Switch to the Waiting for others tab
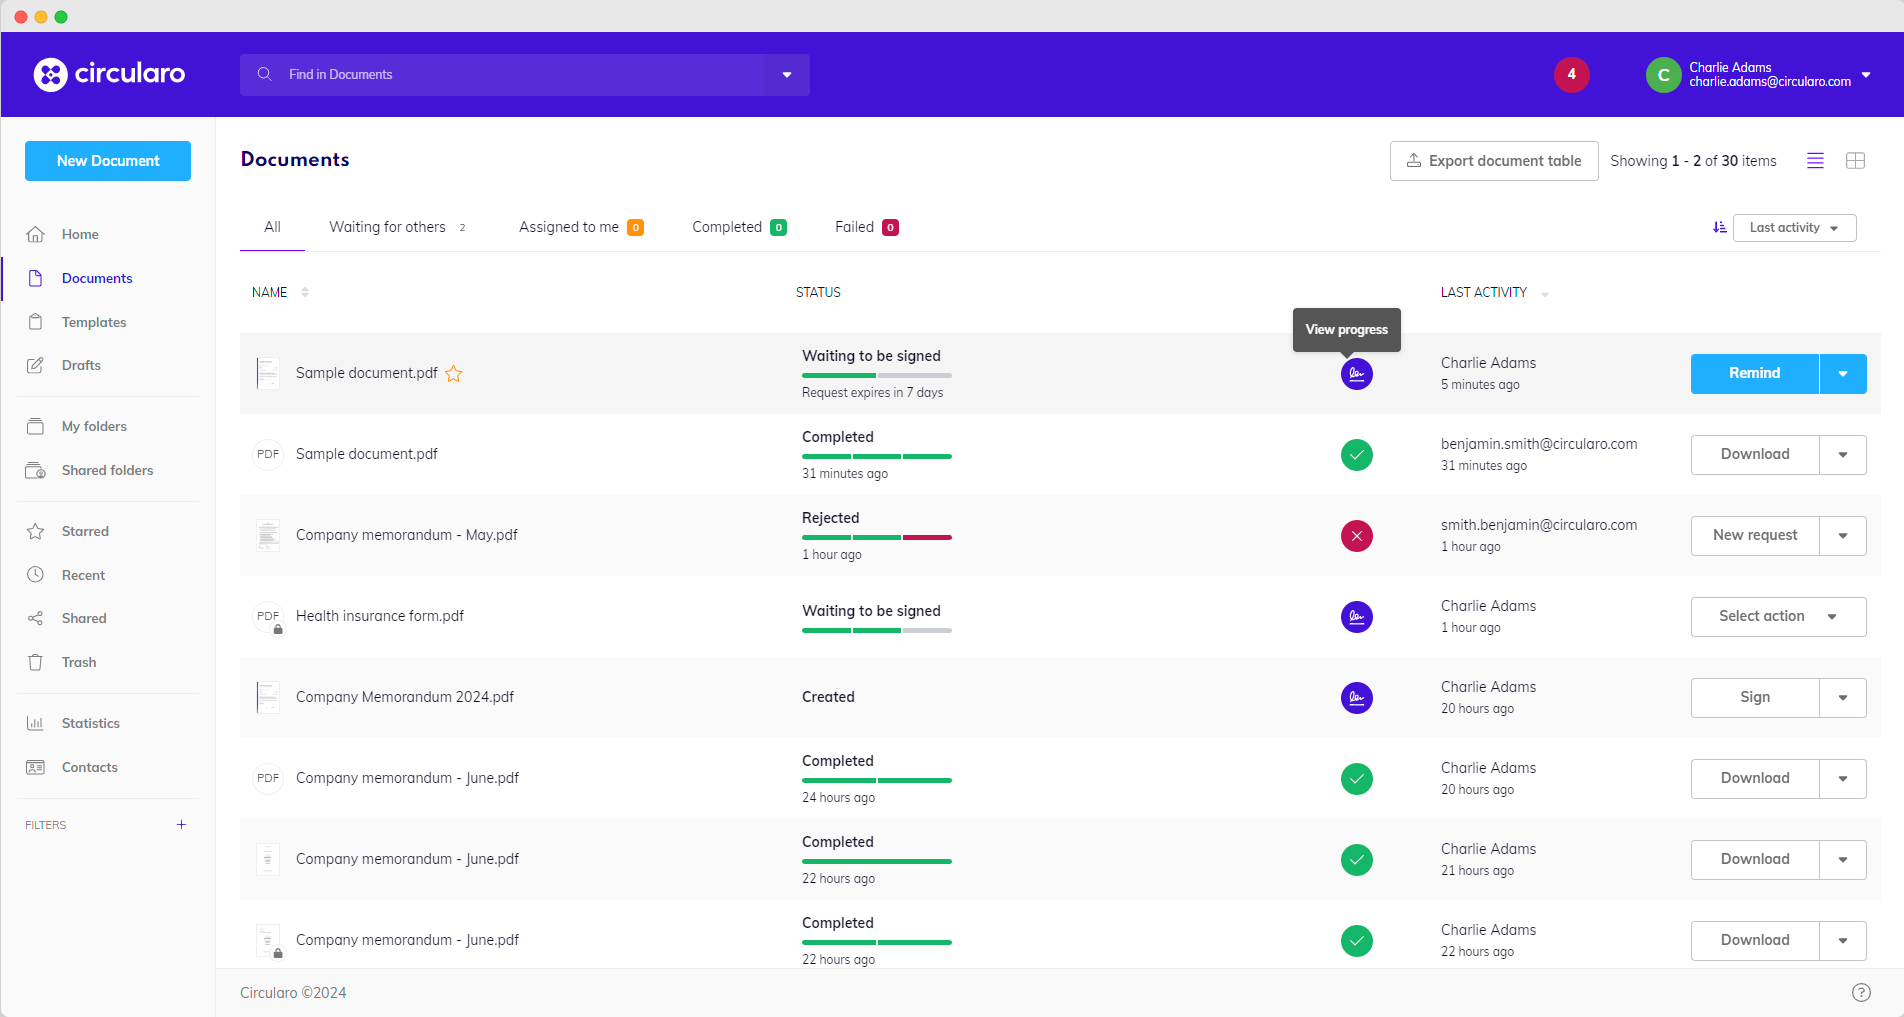The height and width of the screenshot is (1017, 1904). pos(387,227)
